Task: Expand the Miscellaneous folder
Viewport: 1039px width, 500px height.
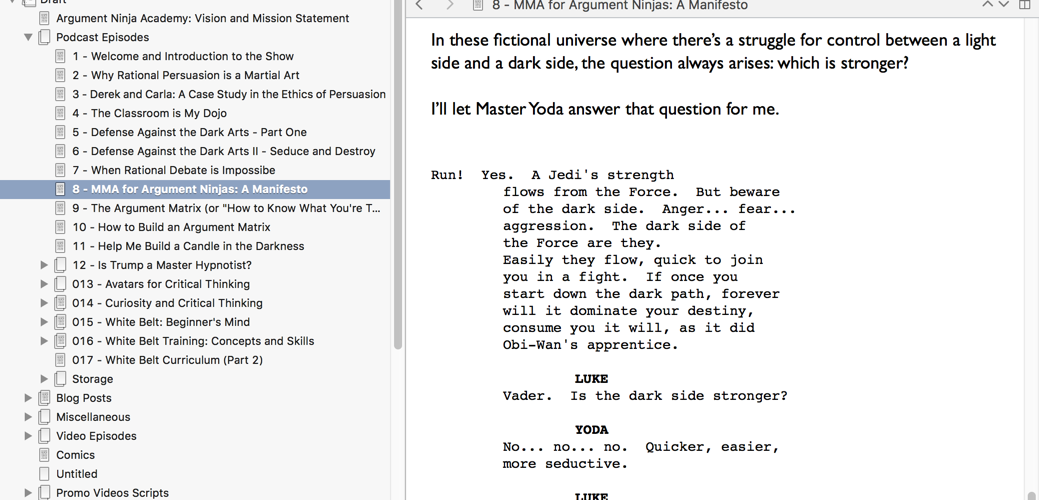Action: [x=28, y=417]
